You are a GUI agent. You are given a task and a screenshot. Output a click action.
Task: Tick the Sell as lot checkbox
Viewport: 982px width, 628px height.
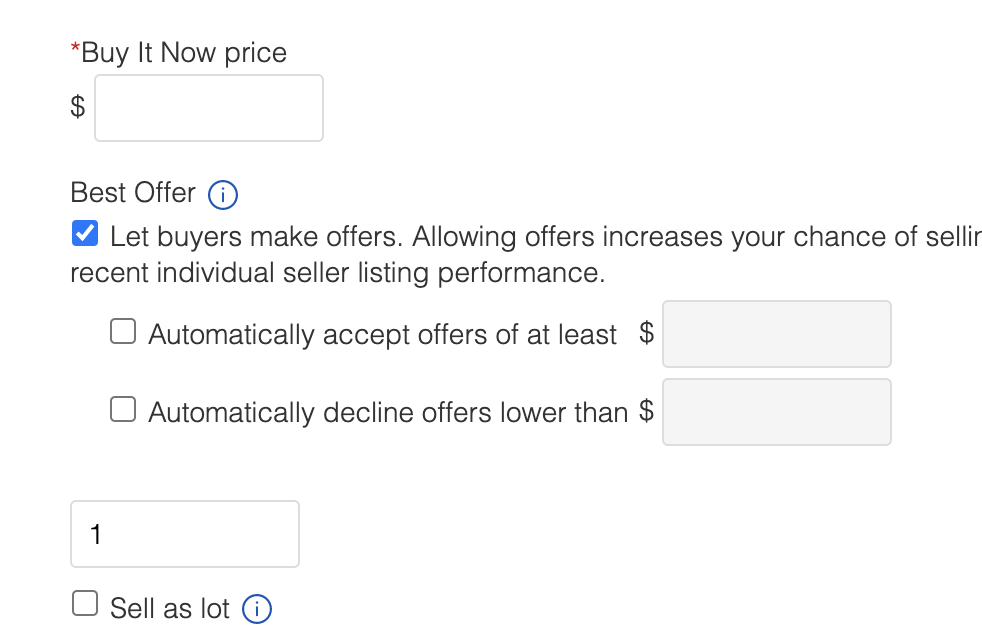tap(85, 604)
